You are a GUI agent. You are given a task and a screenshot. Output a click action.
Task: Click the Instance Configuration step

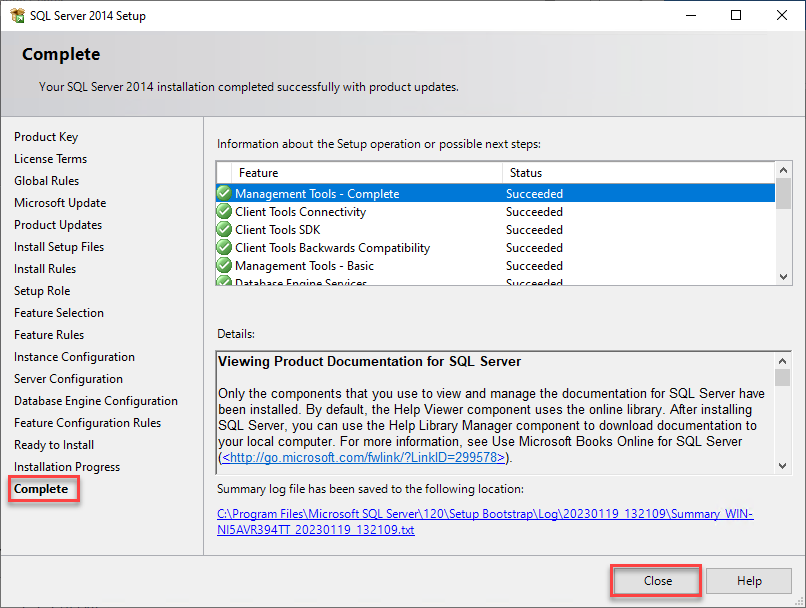coord(74,357)
